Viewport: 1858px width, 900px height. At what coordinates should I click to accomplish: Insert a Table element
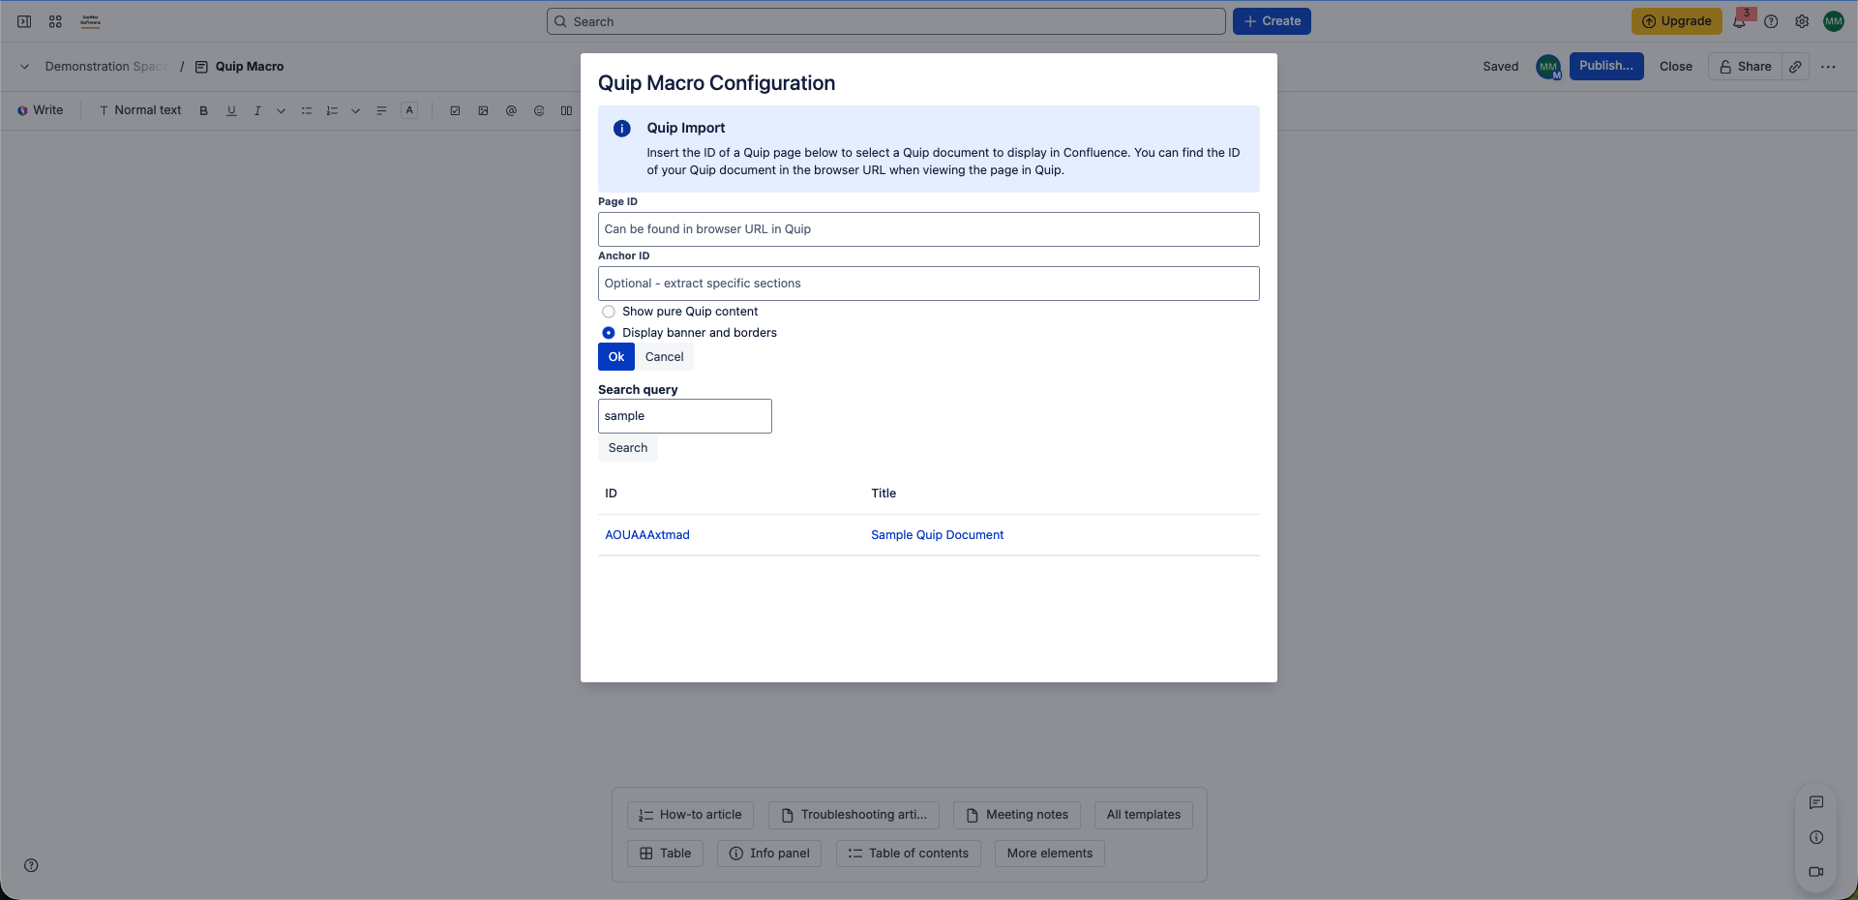coord(665,854)
